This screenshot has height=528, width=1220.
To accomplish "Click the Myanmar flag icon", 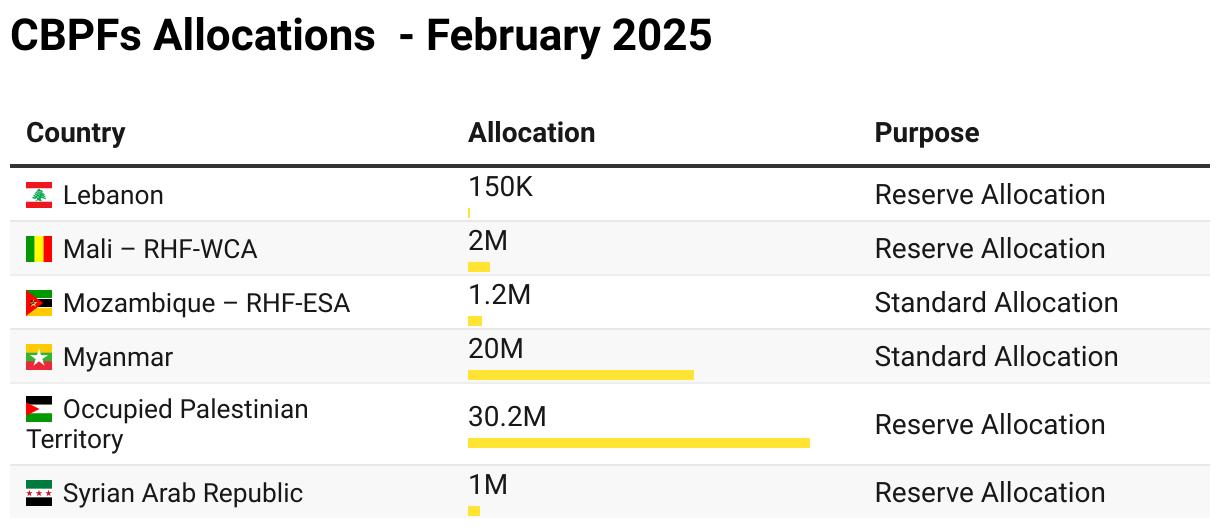I will coord(39,357).
